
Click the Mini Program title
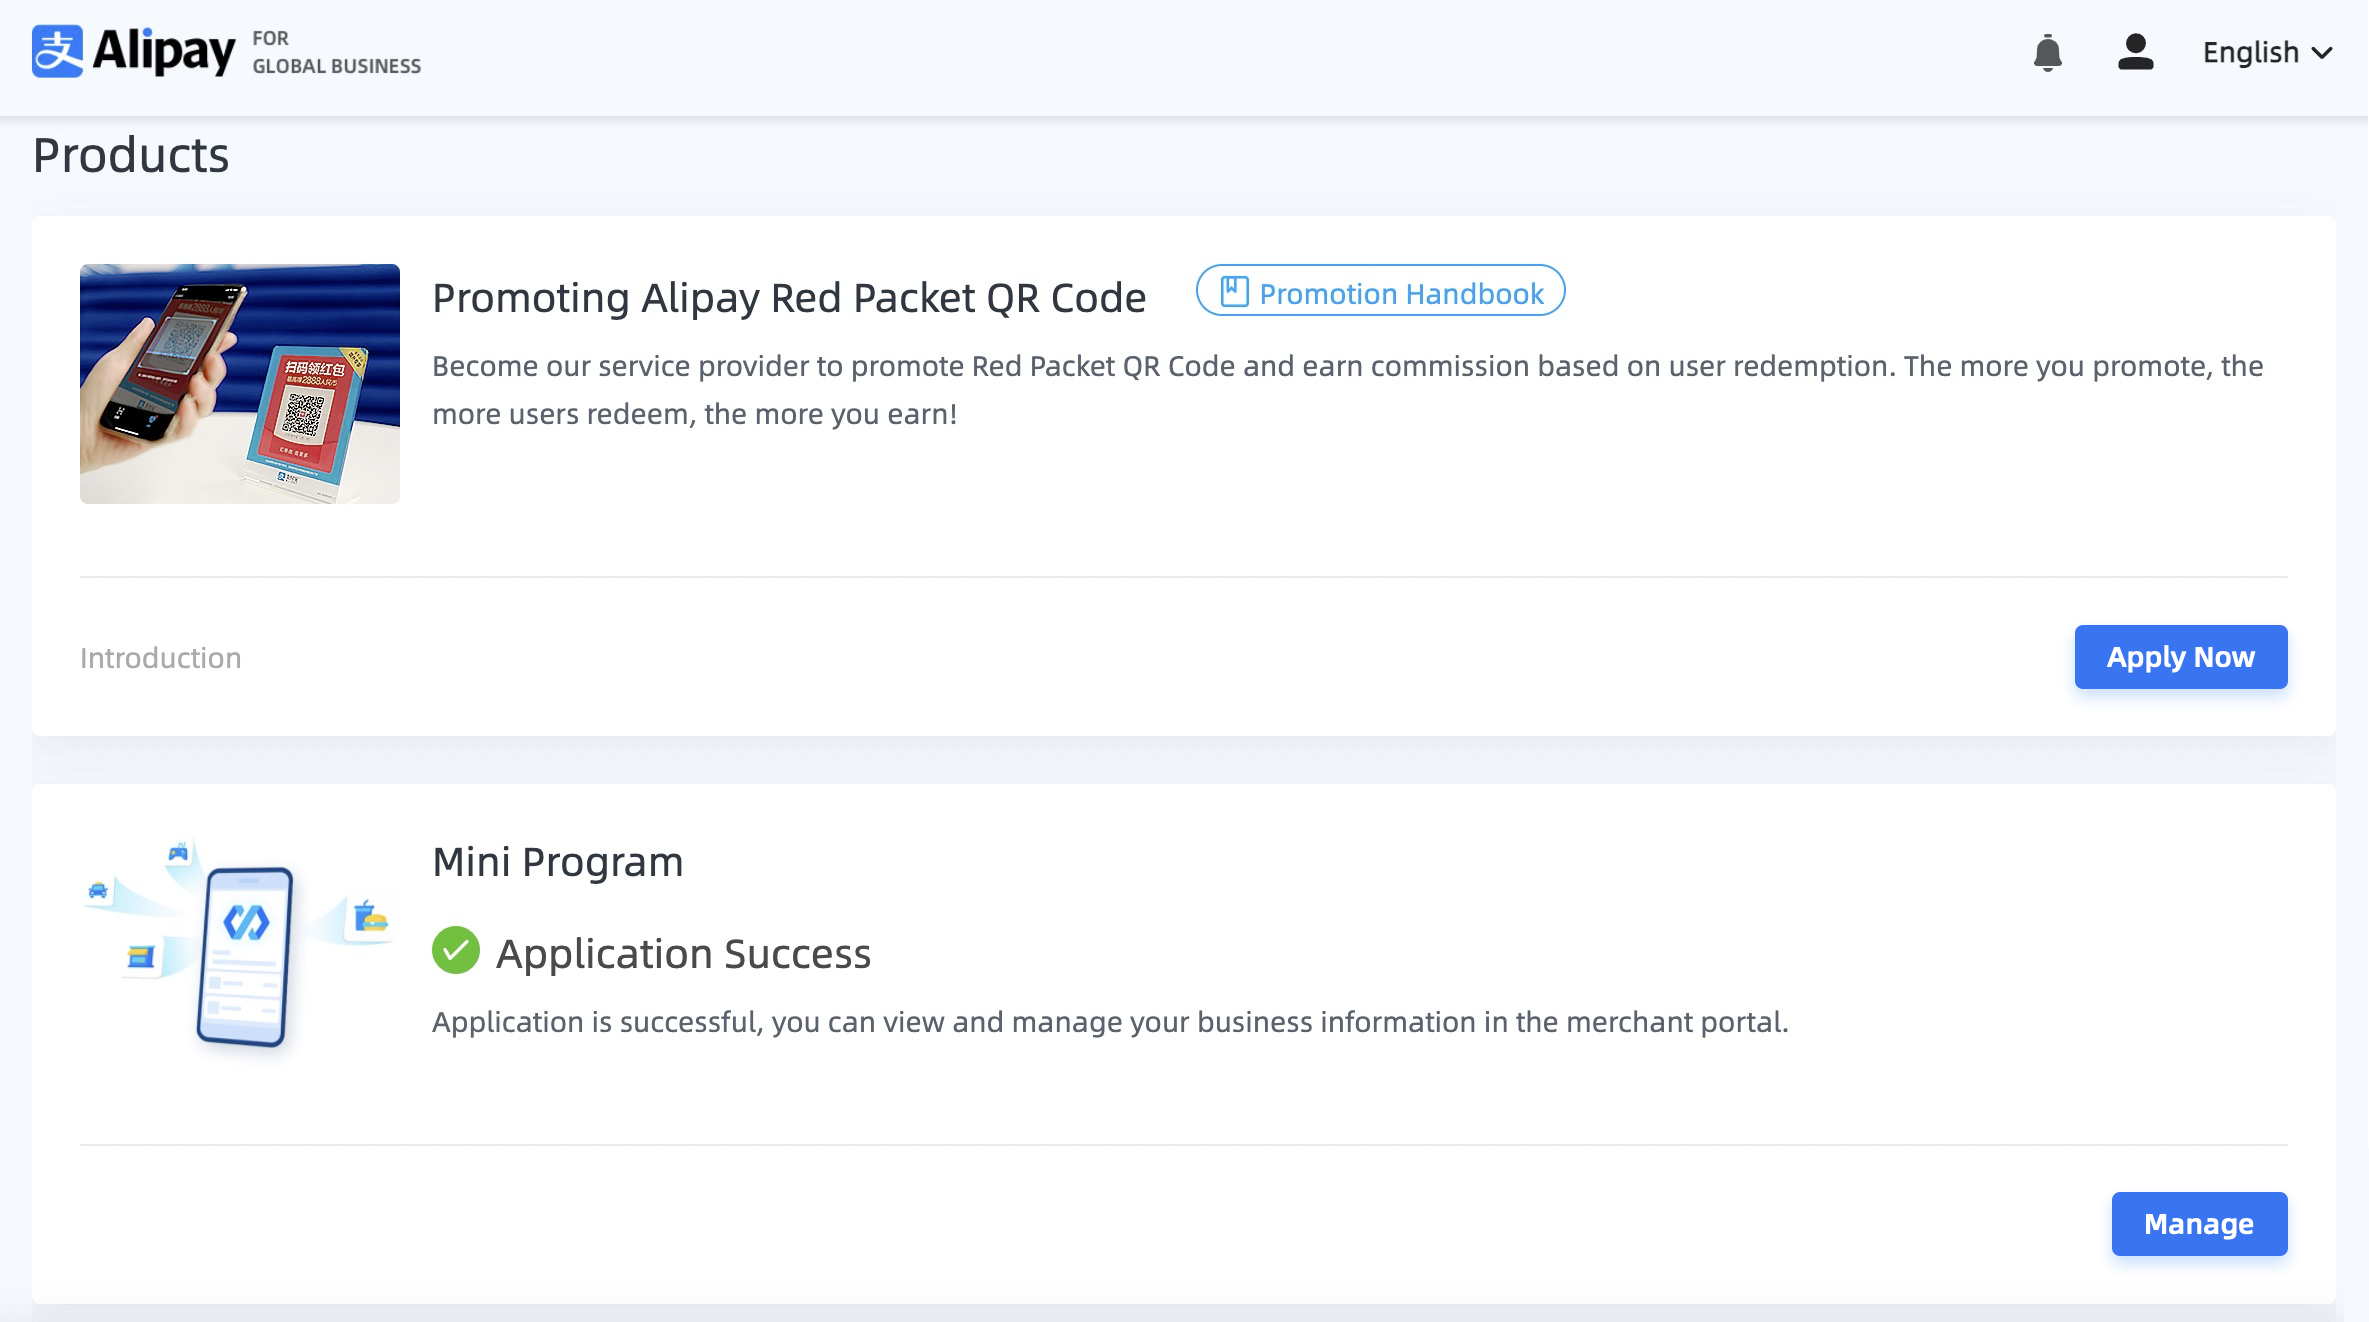click(x=557, y=861)
